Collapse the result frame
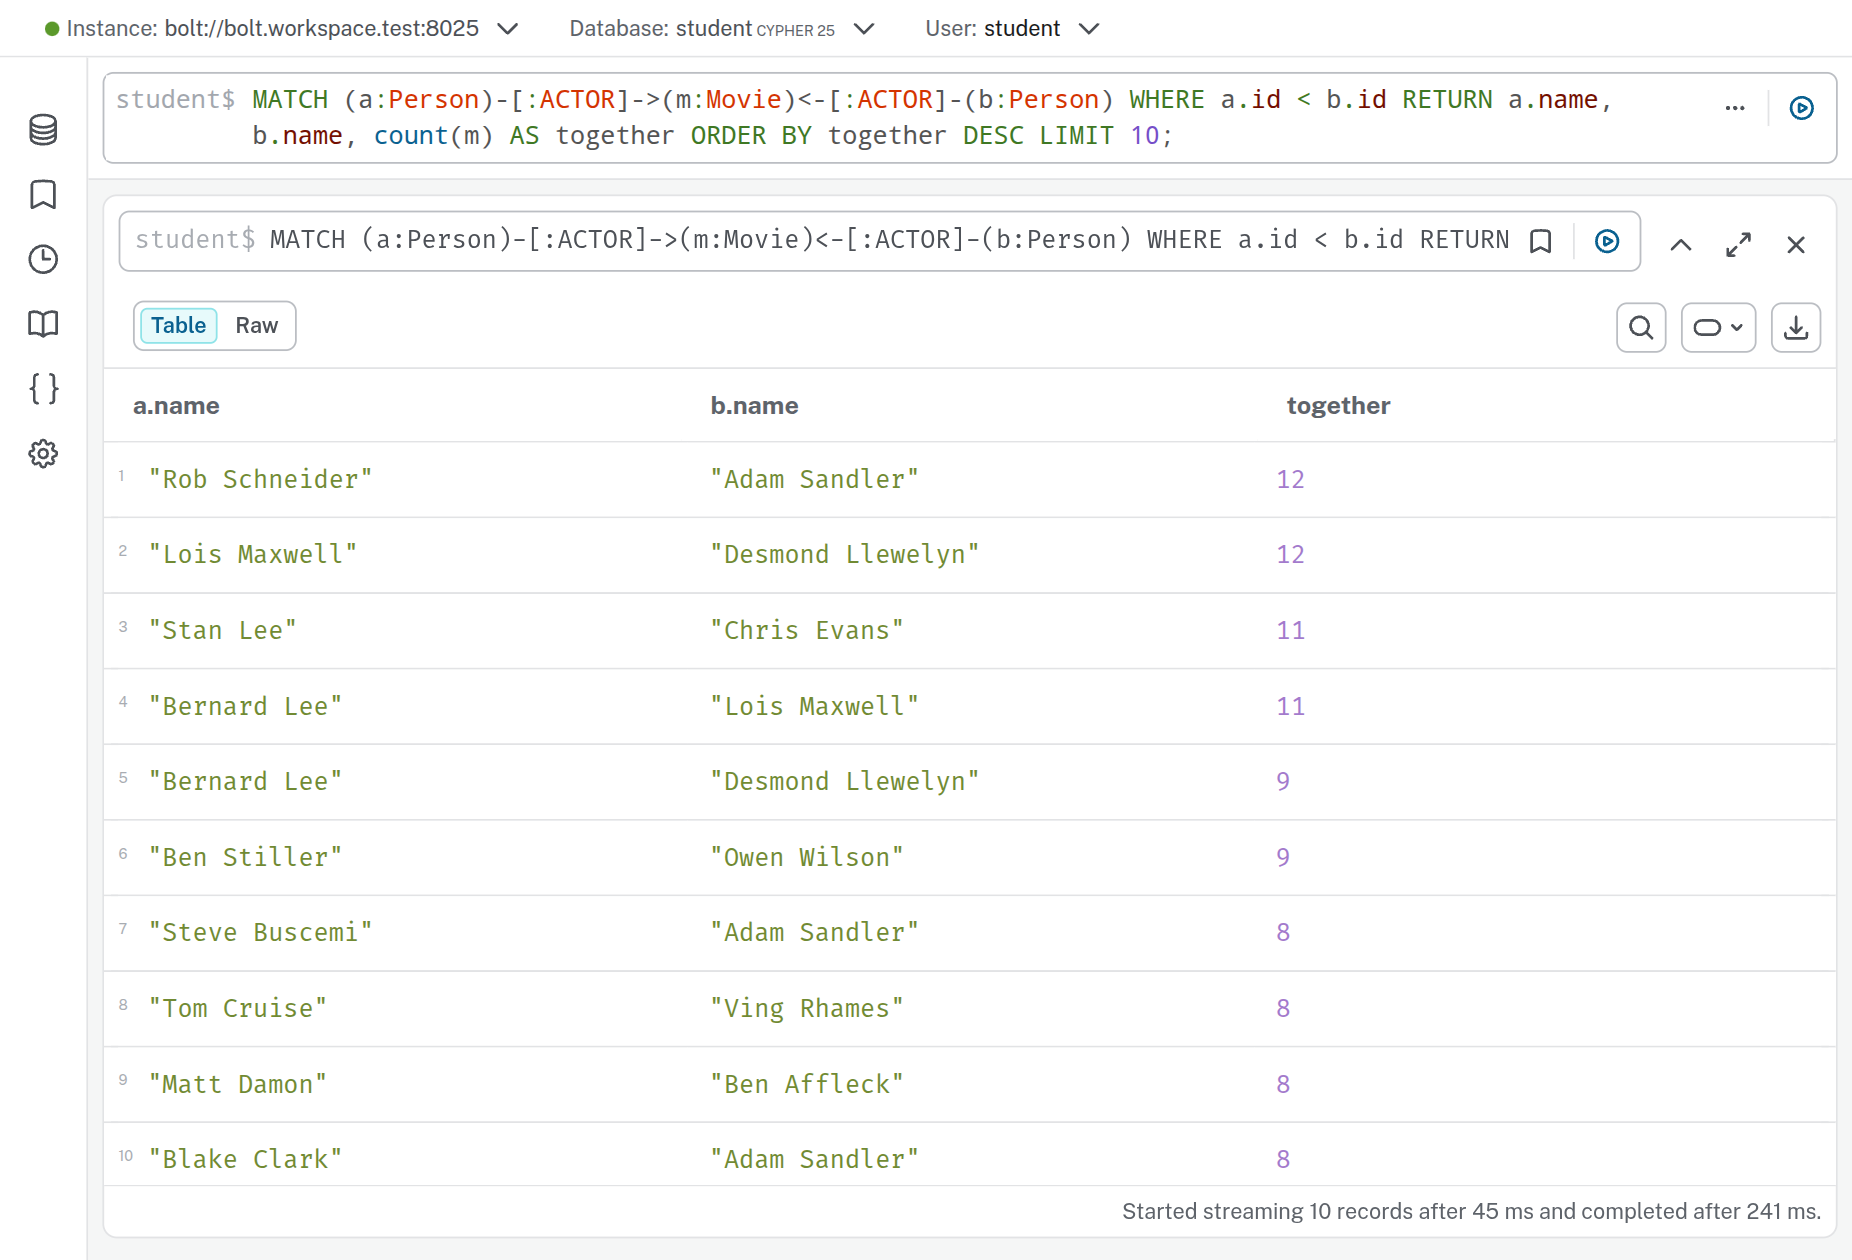Image resolution: width=1852 pixels, height=1260 pixels. click(1681, 245)
